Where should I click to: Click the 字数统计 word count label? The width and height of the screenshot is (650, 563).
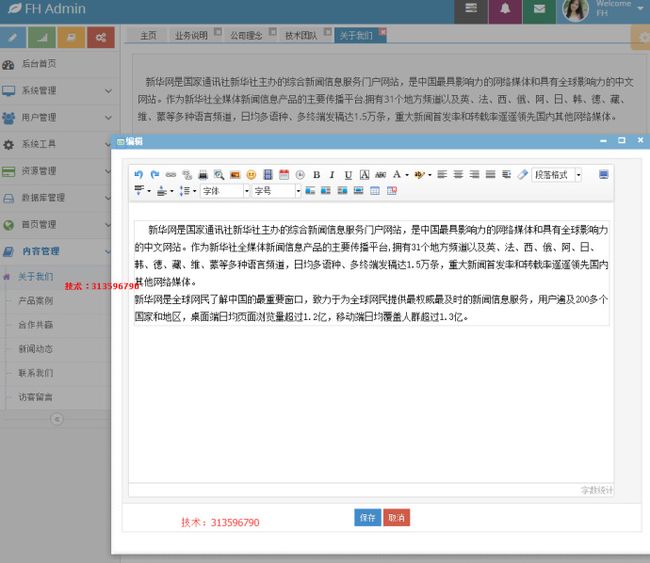tap(596, 490)
